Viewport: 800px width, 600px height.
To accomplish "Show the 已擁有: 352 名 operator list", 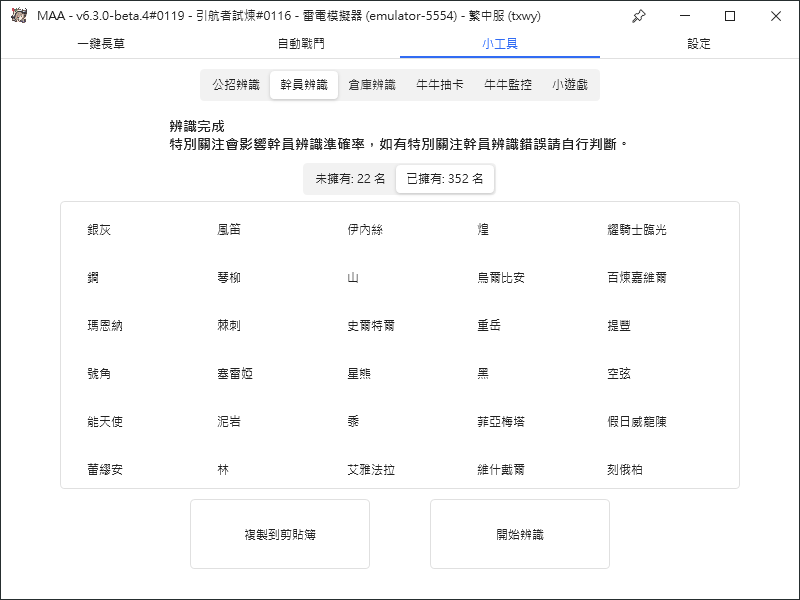I will pyautogui.click(x=445, y=179).
